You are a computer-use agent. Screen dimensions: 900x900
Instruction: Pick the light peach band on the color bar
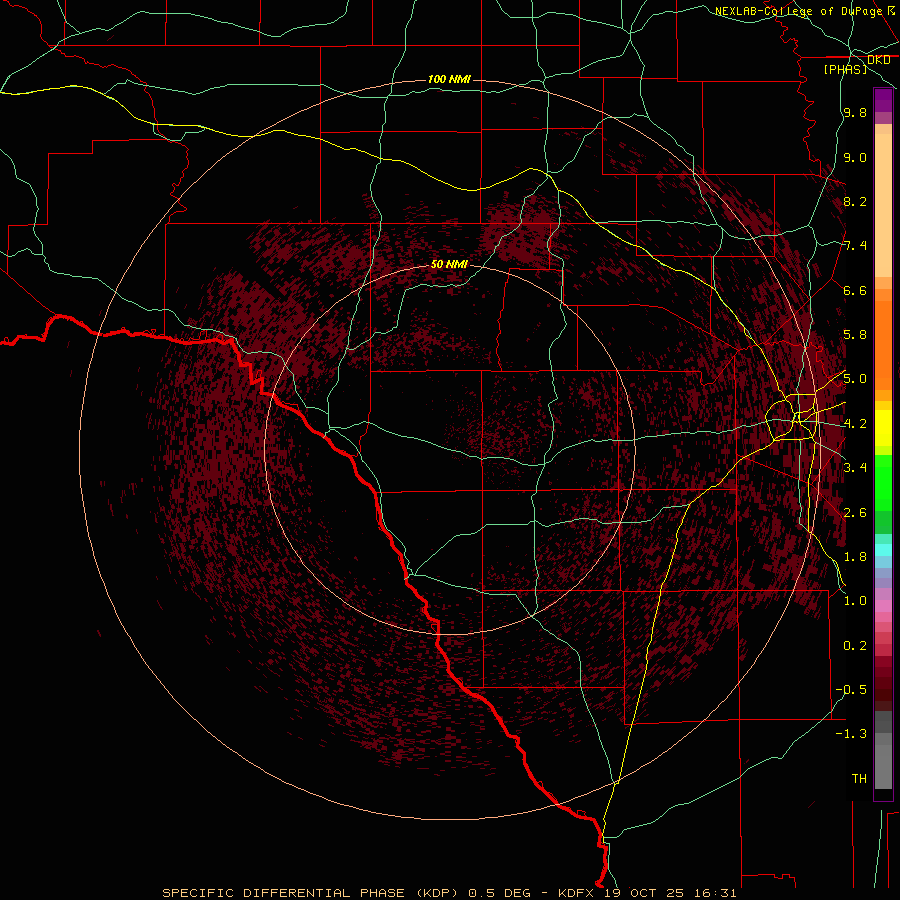coord(883,205)
